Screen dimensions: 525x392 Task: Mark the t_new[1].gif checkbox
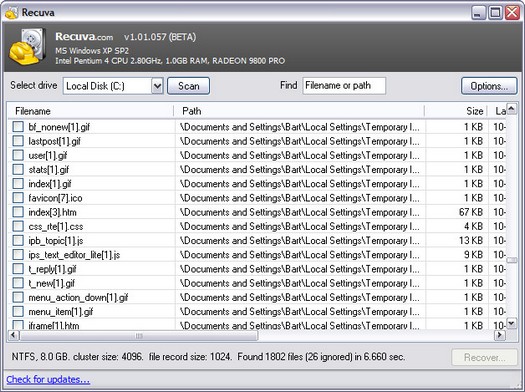(18, 283)
